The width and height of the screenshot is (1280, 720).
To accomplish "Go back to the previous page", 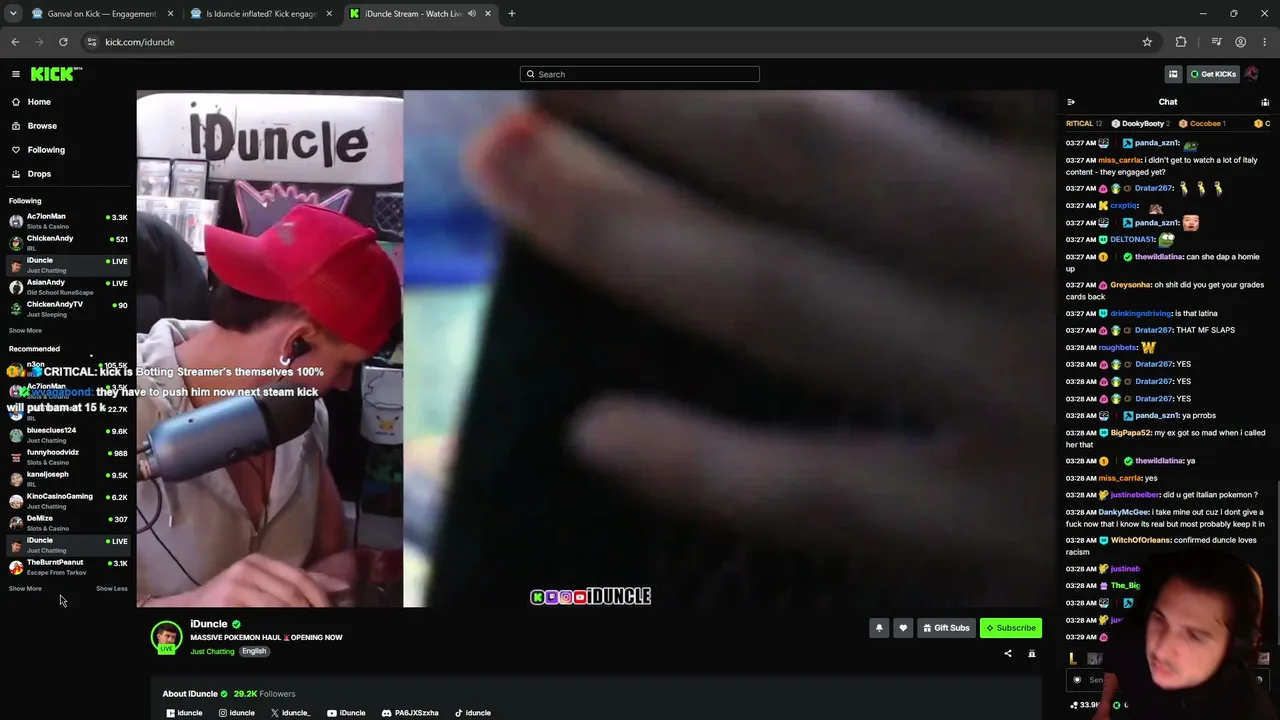I will pos(15,42).
